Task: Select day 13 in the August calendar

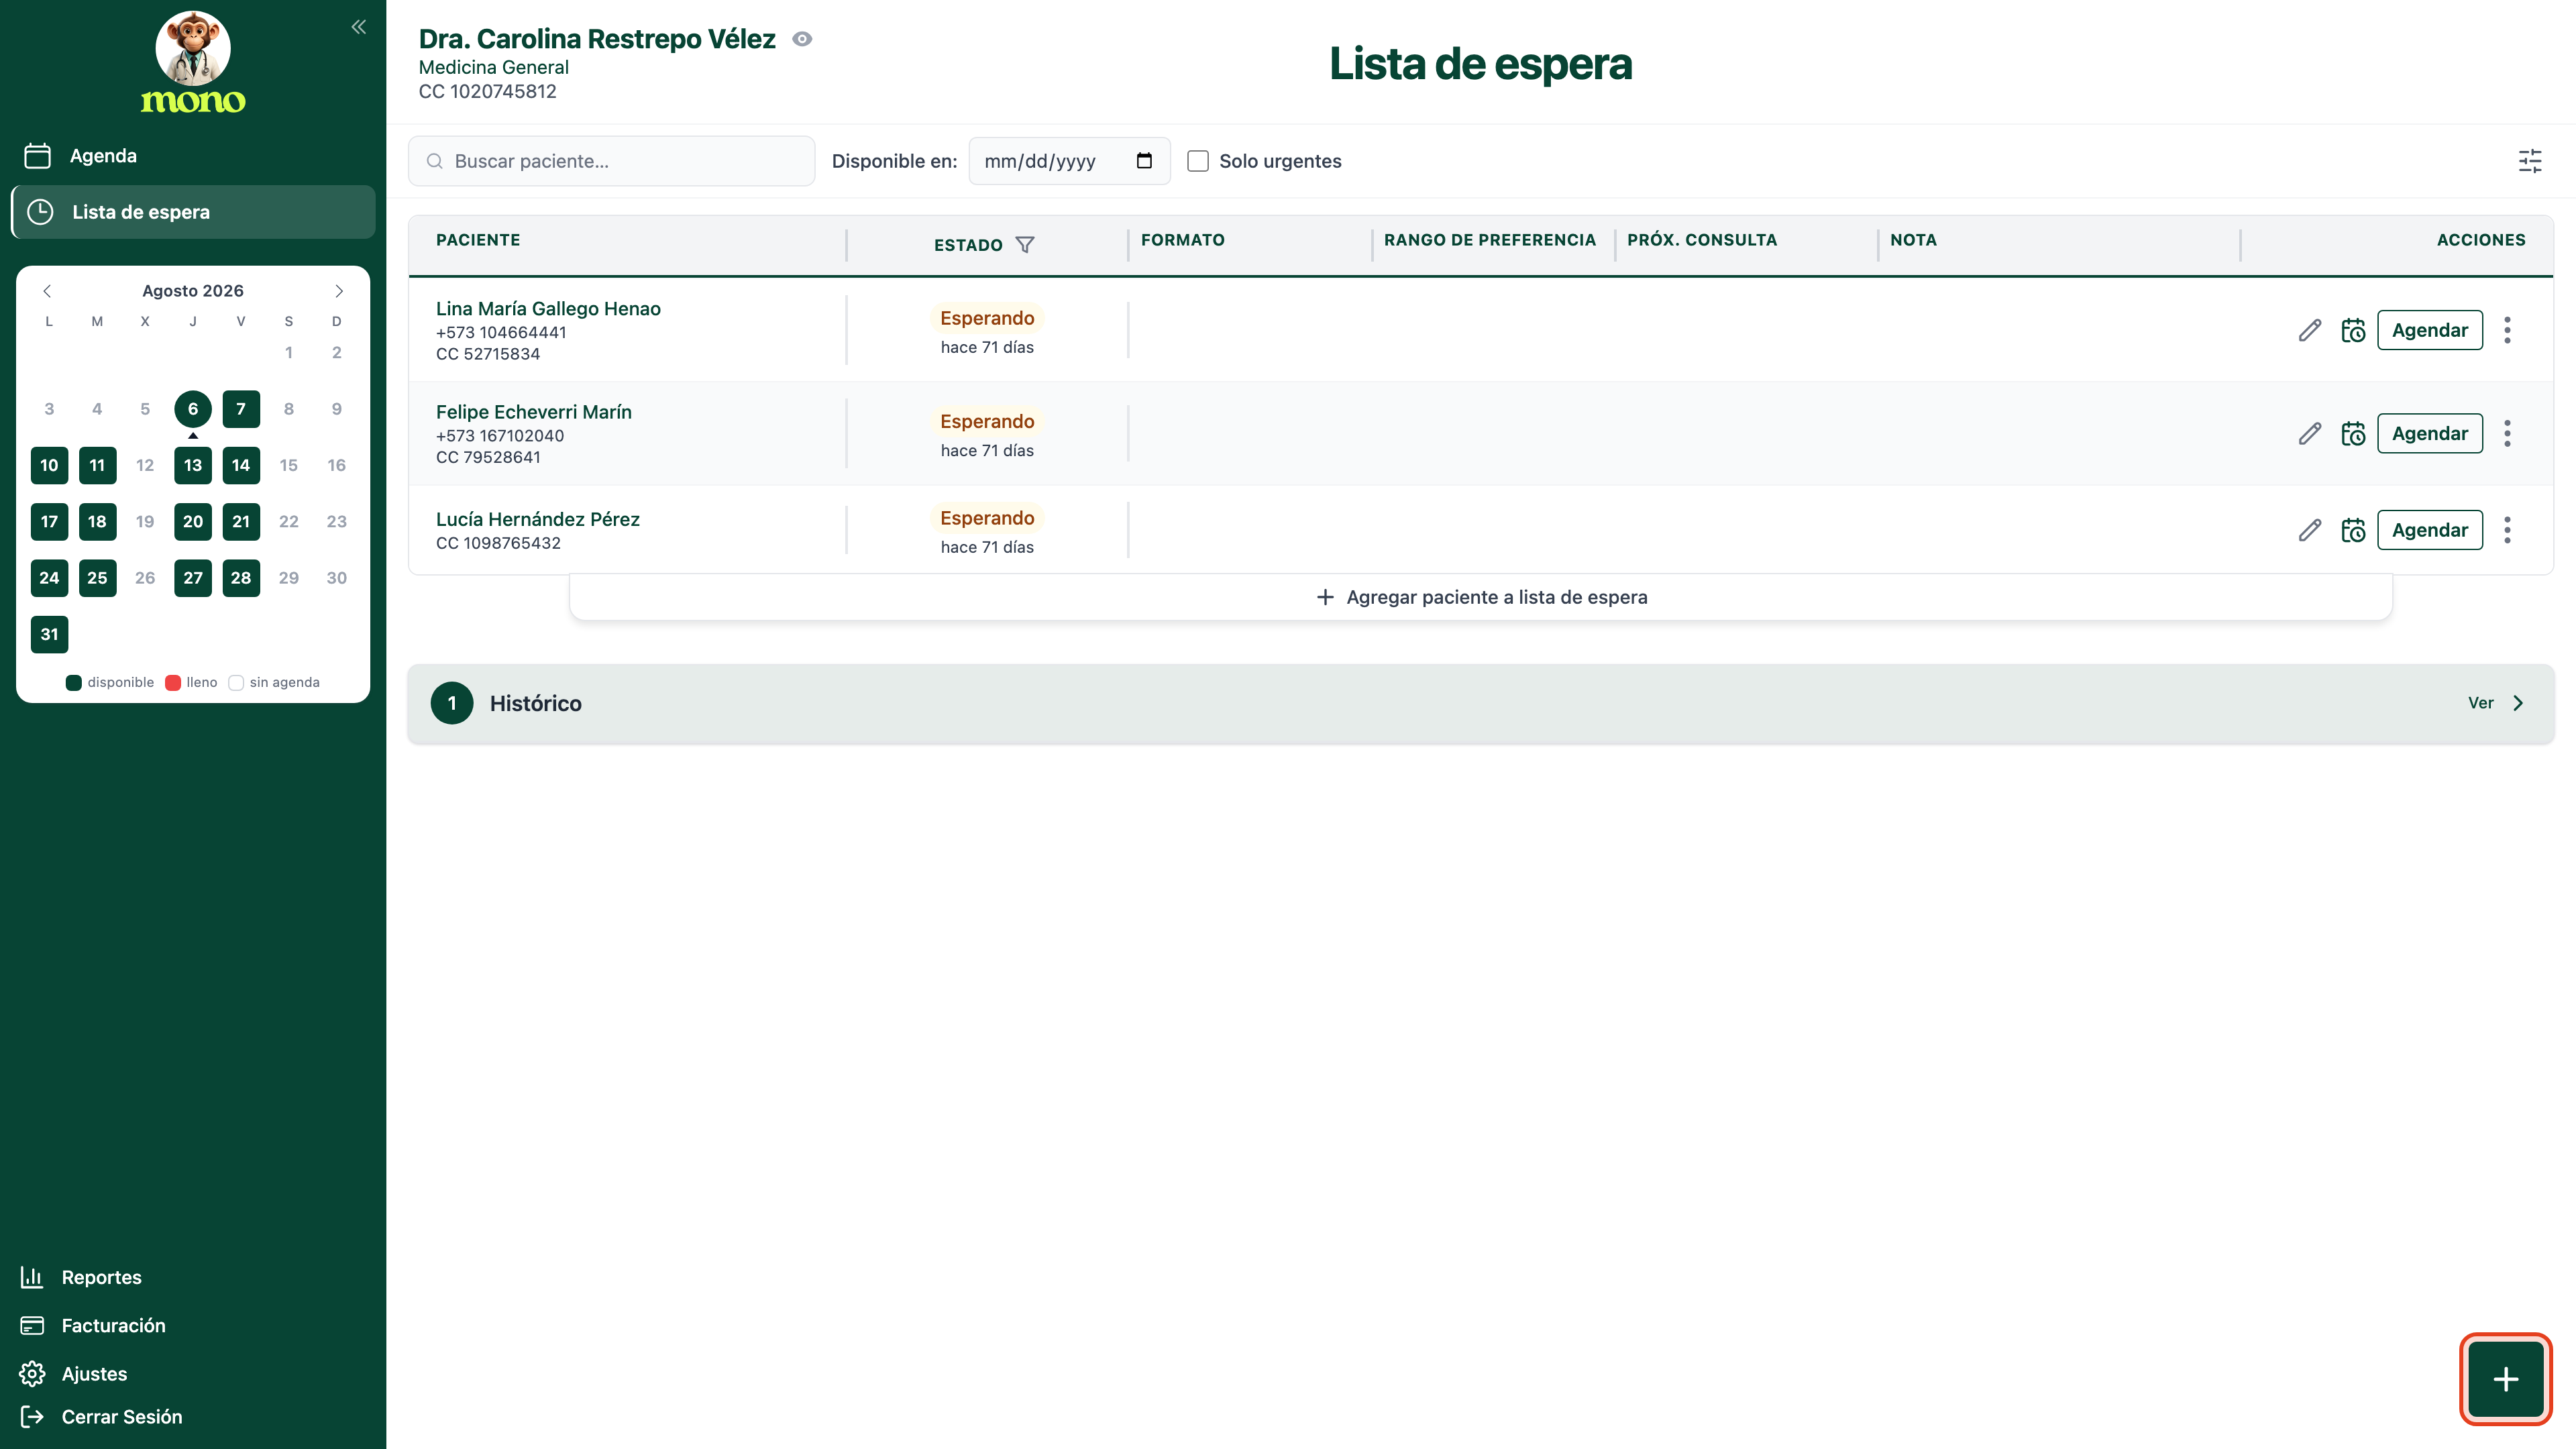Action: click(x=193, y=465)
